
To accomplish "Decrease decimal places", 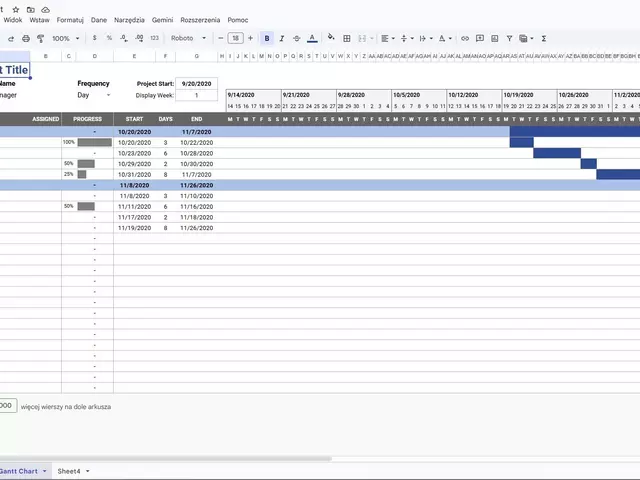I will tap(124, 38).
